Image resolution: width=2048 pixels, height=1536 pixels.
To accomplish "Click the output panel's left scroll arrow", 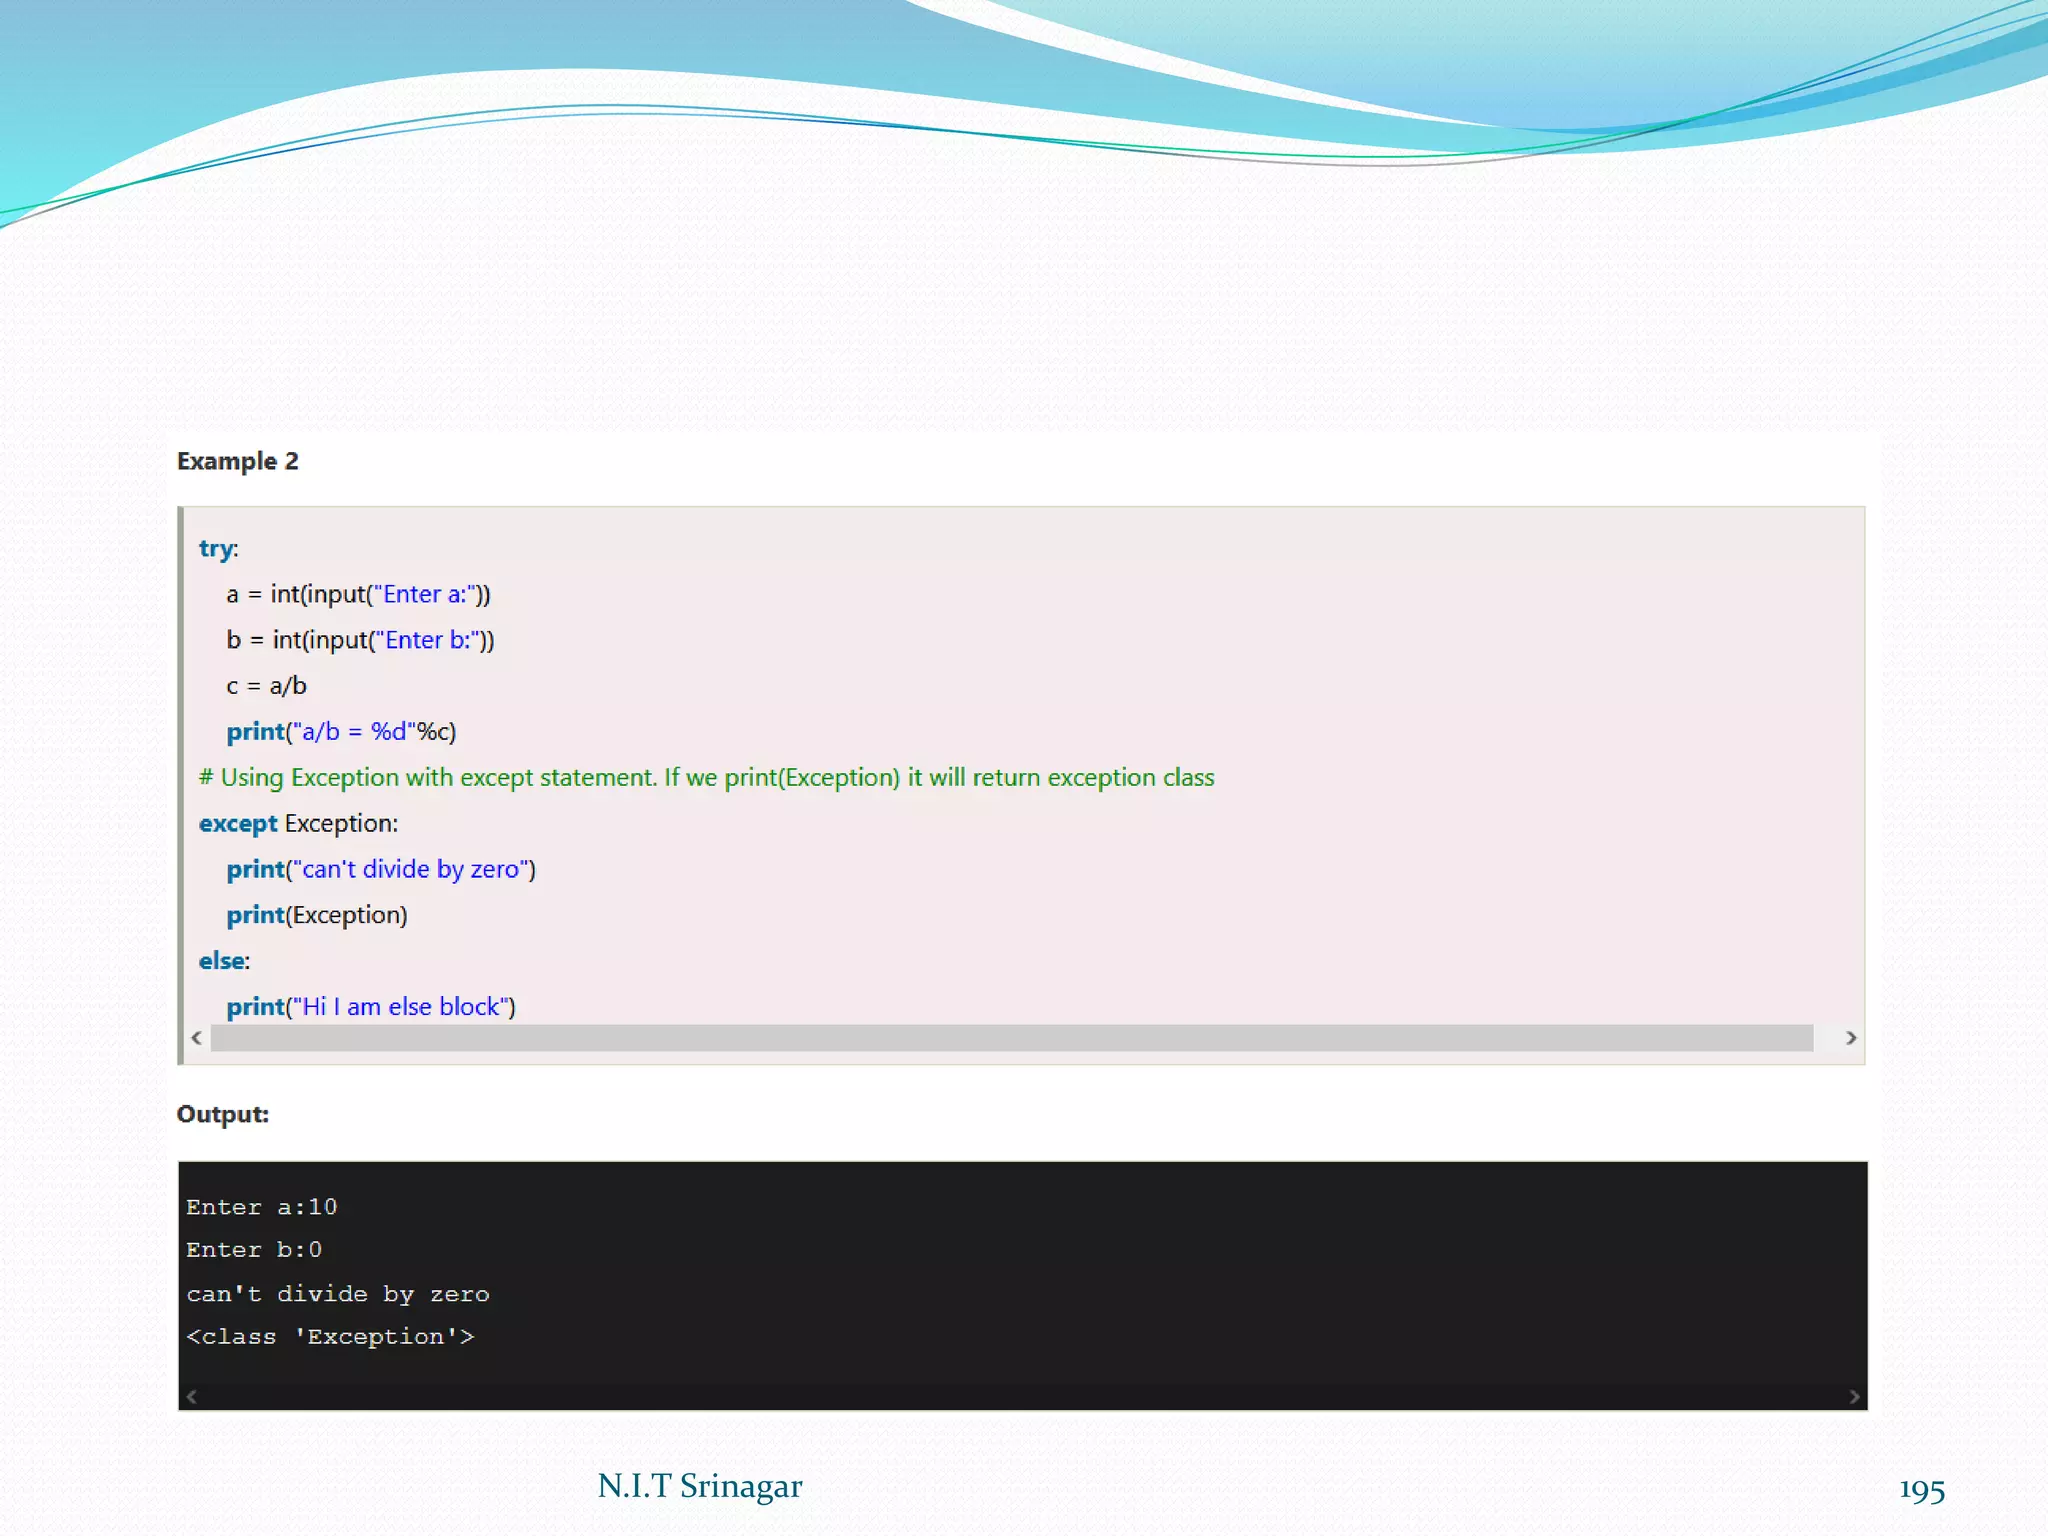I will pyautogui.click(x=192, y=1397).
